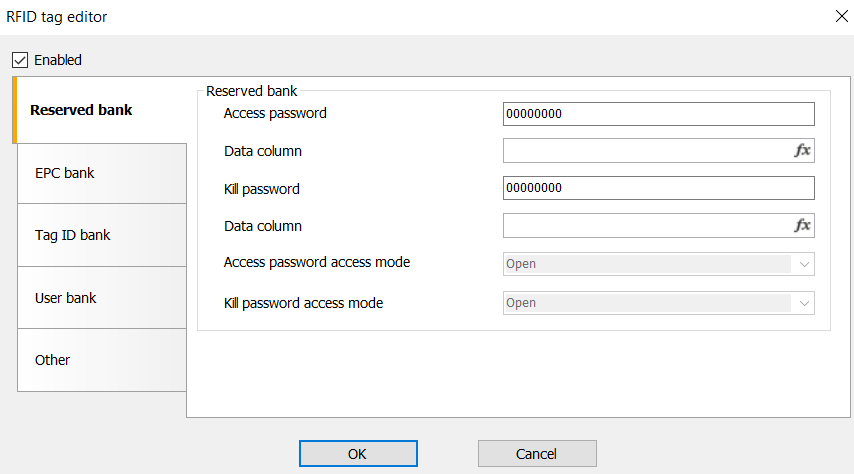Expand the Kill password access mode dropdown

pyautogui.click(x=658, y=303)
